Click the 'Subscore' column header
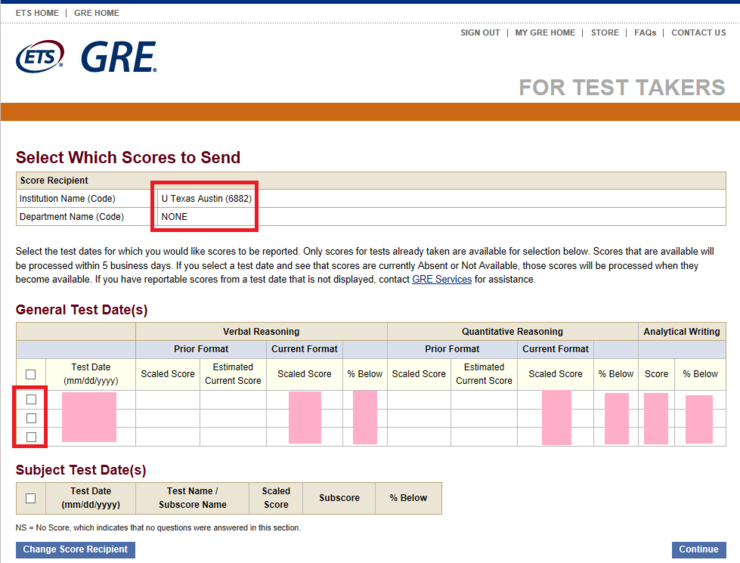 click(x=339, y=498)
